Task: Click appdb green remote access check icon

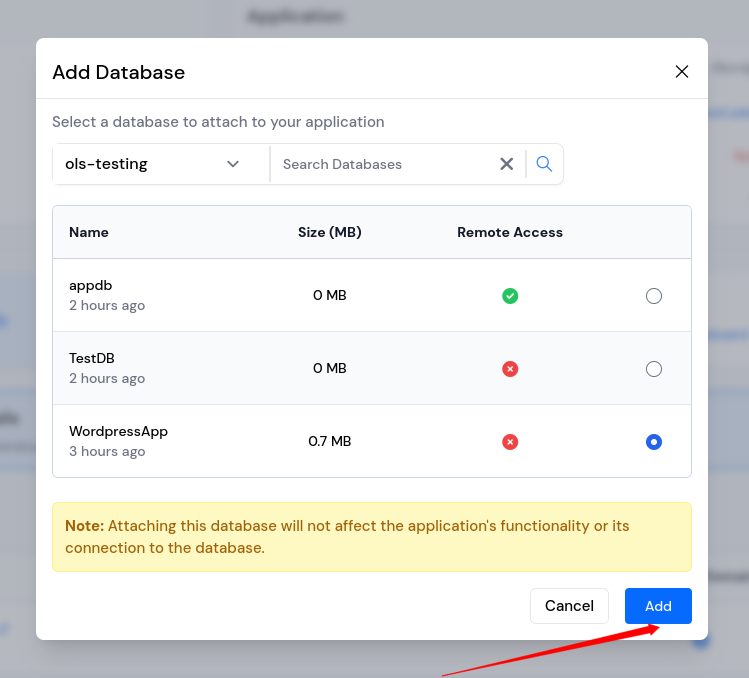Action: coord(510,296)
